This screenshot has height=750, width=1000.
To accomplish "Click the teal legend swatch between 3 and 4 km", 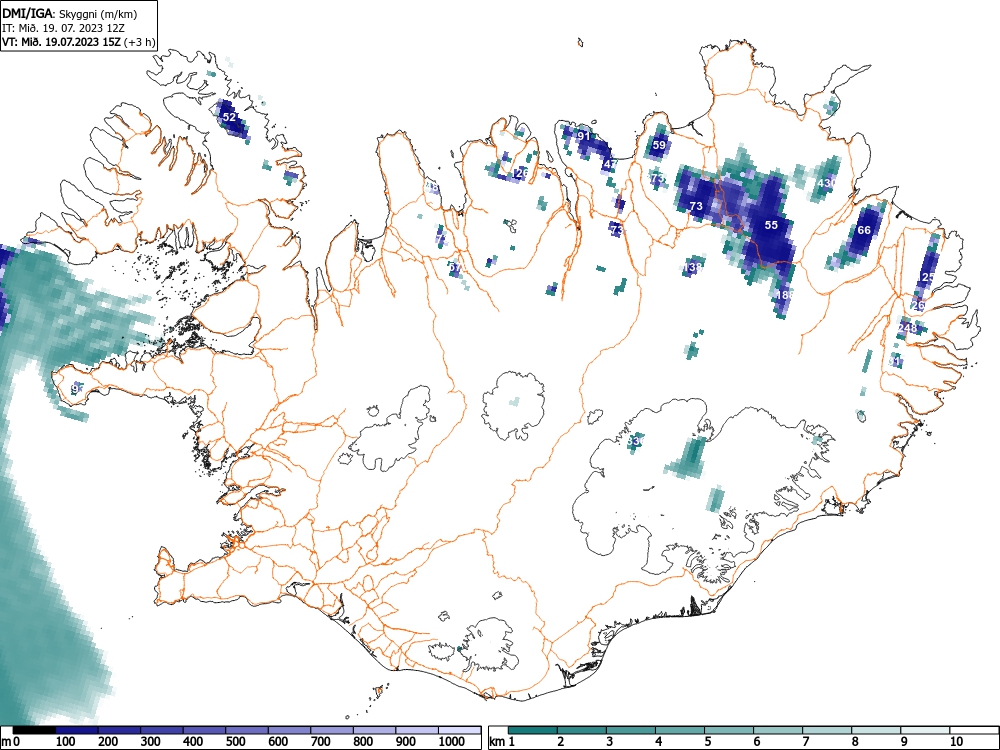I will (631, 730).
